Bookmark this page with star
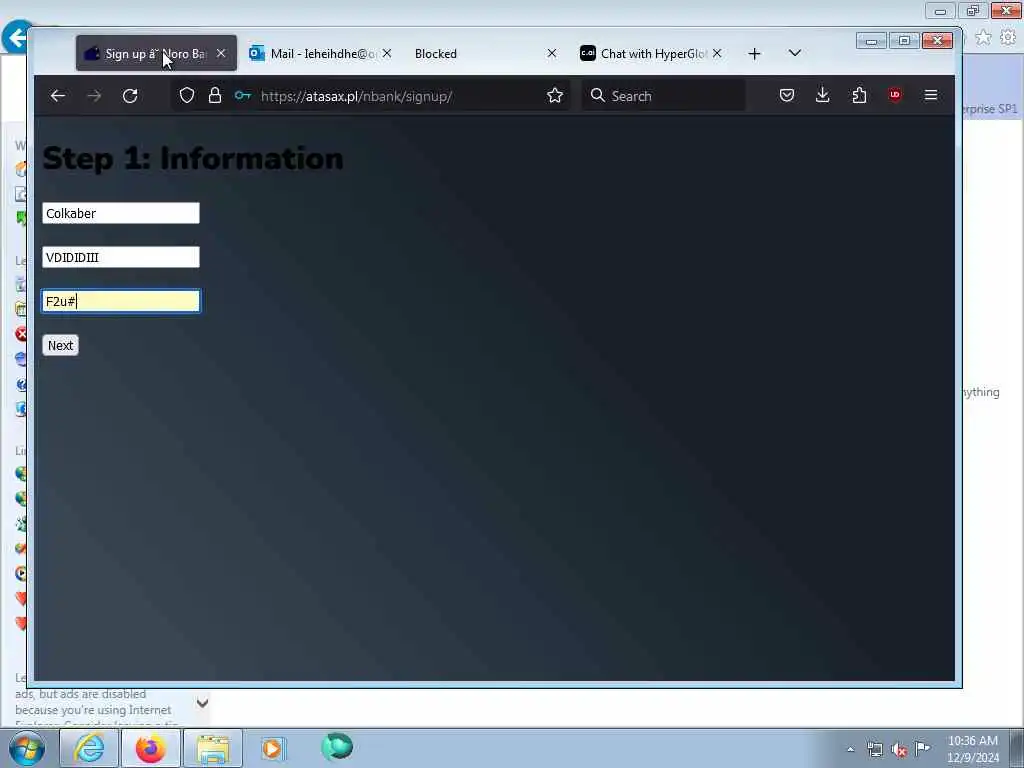1024x768 pixels. [554, 95]
